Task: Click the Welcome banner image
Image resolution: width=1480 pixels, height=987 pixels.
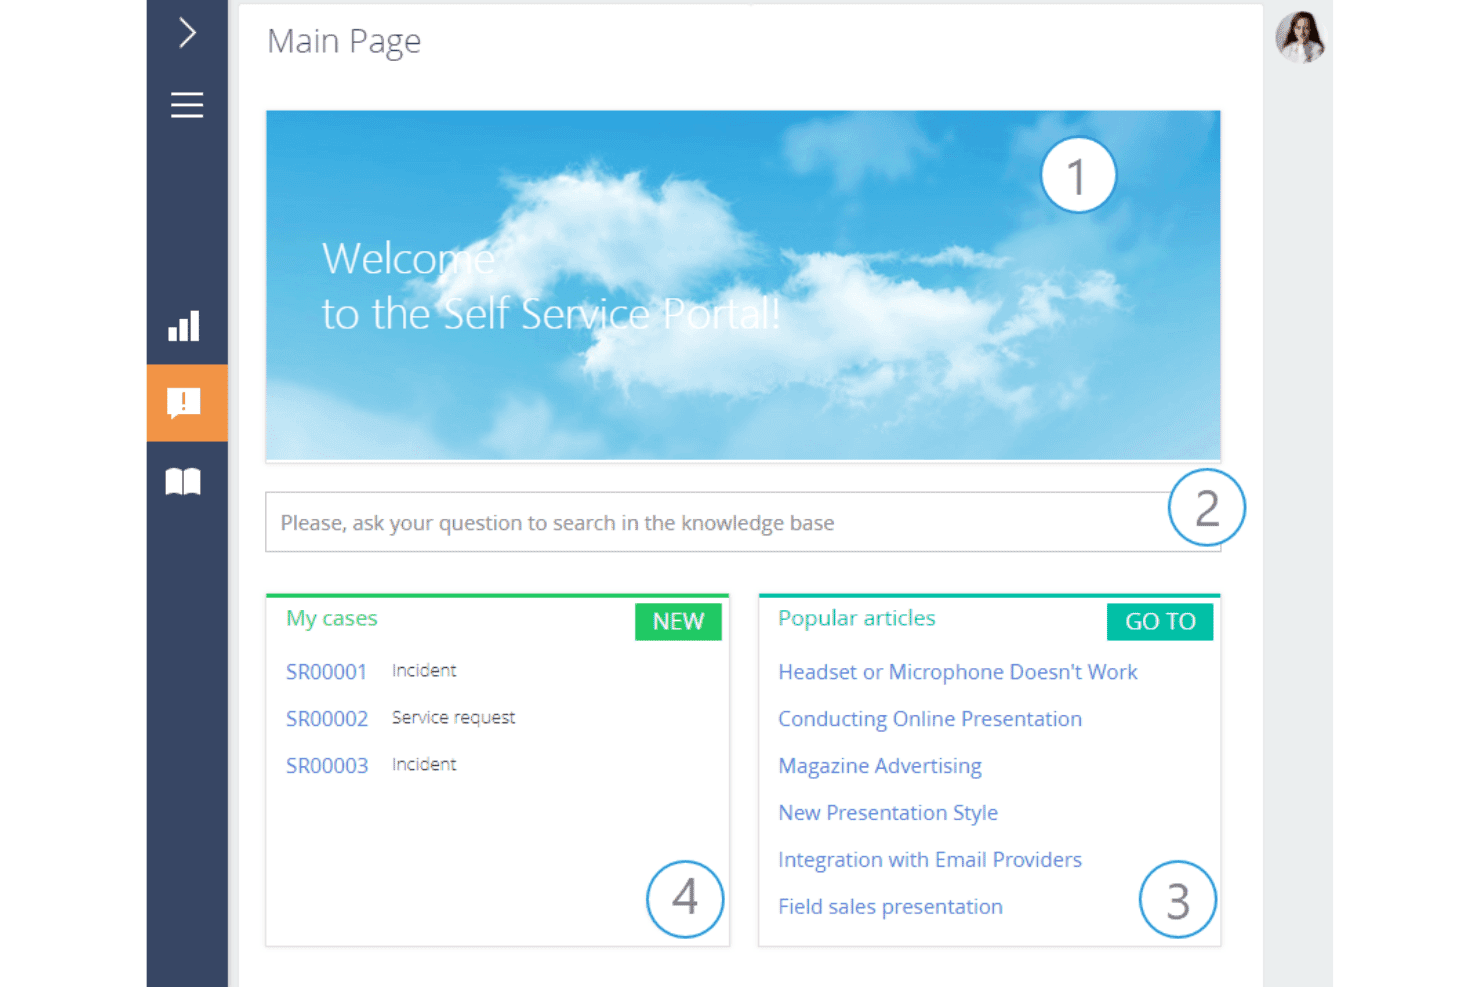Action: (743, 285)
